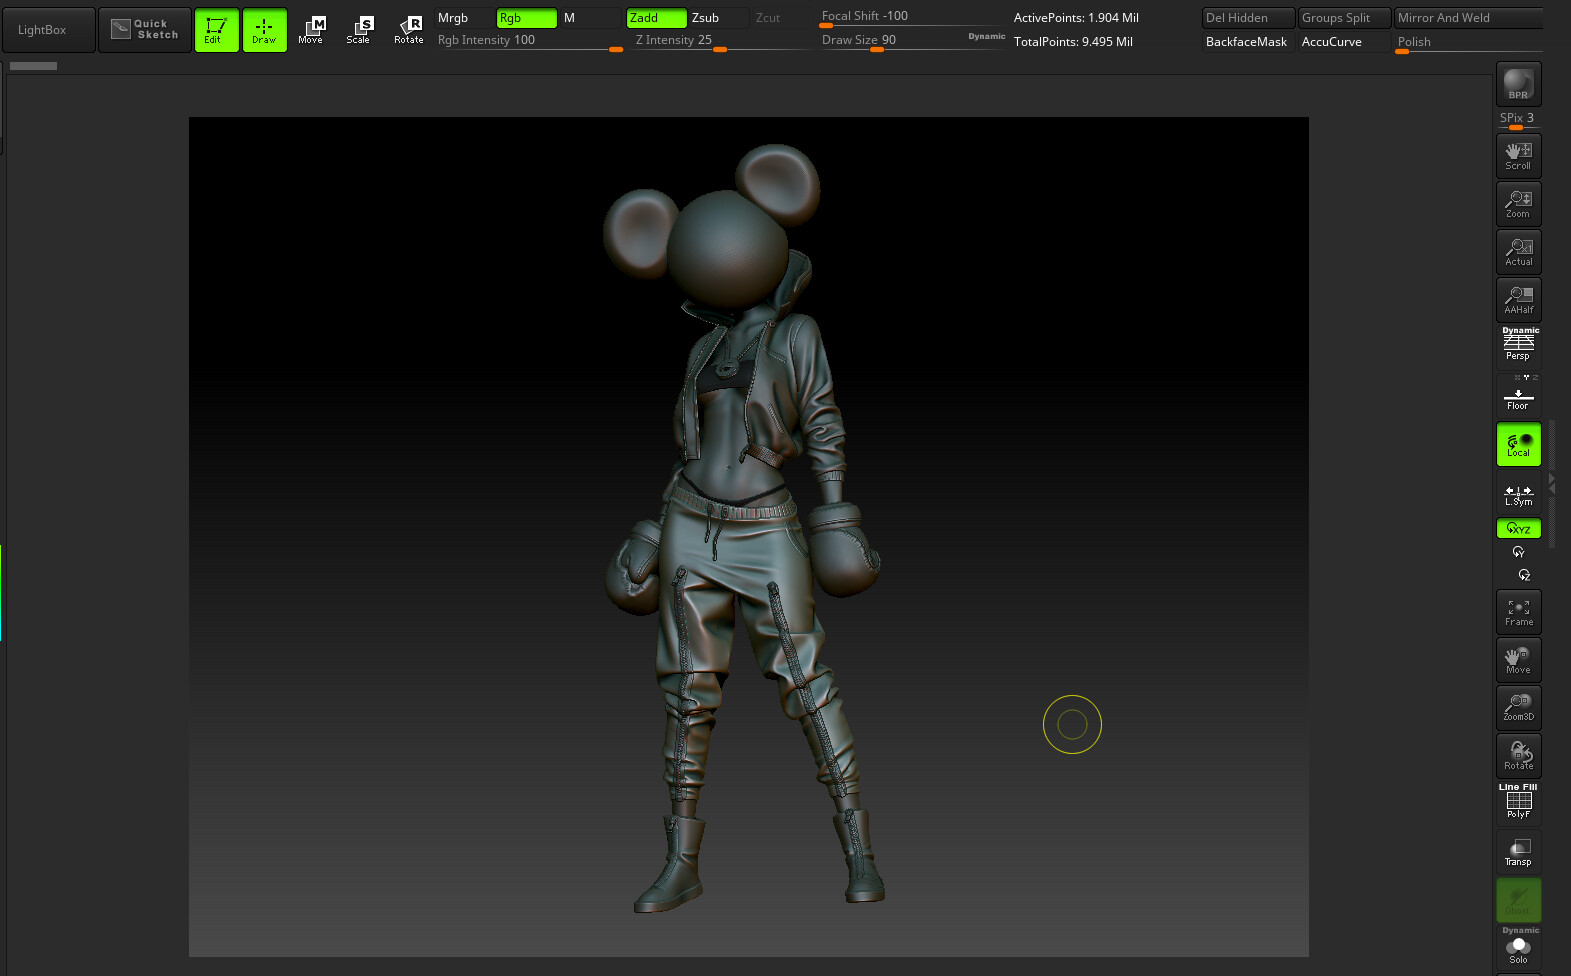Toggle Dynamic draw size option
Image resolution: width=1571 pixels, height=976 pixels.
pyautogui.click(x=986, y=37)
